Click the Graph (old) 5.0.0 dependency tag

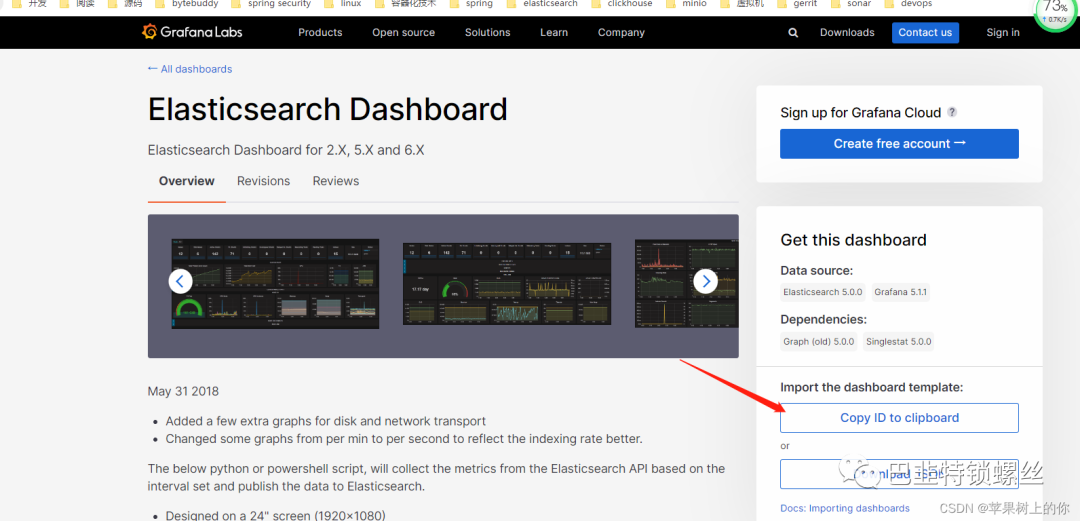(x=819, y=342)
